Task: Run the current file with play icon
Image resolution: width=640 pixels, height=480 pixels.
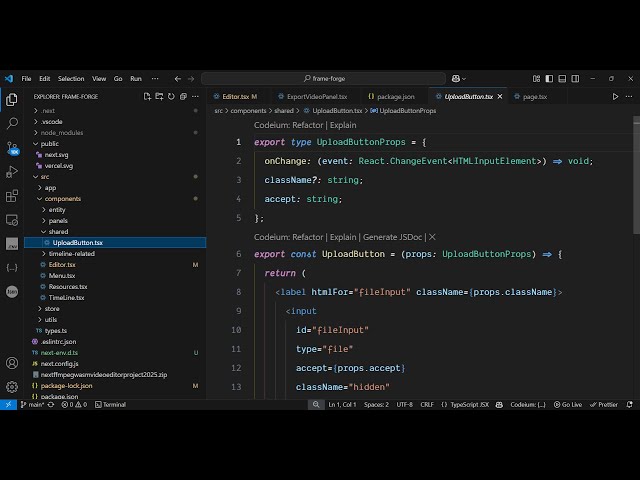Action: click(615, 97)
